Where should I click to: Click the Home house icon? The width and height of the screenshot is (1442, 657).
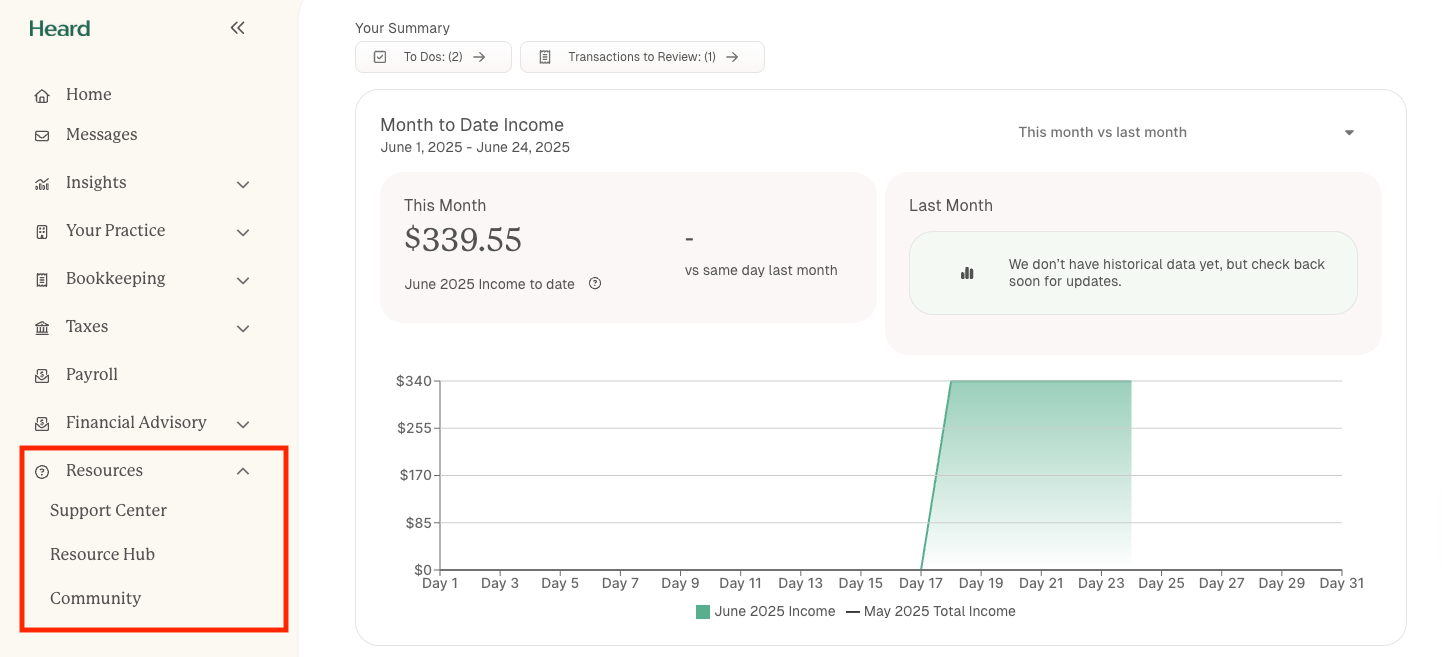pyautogui.click(x=42, y=96)
